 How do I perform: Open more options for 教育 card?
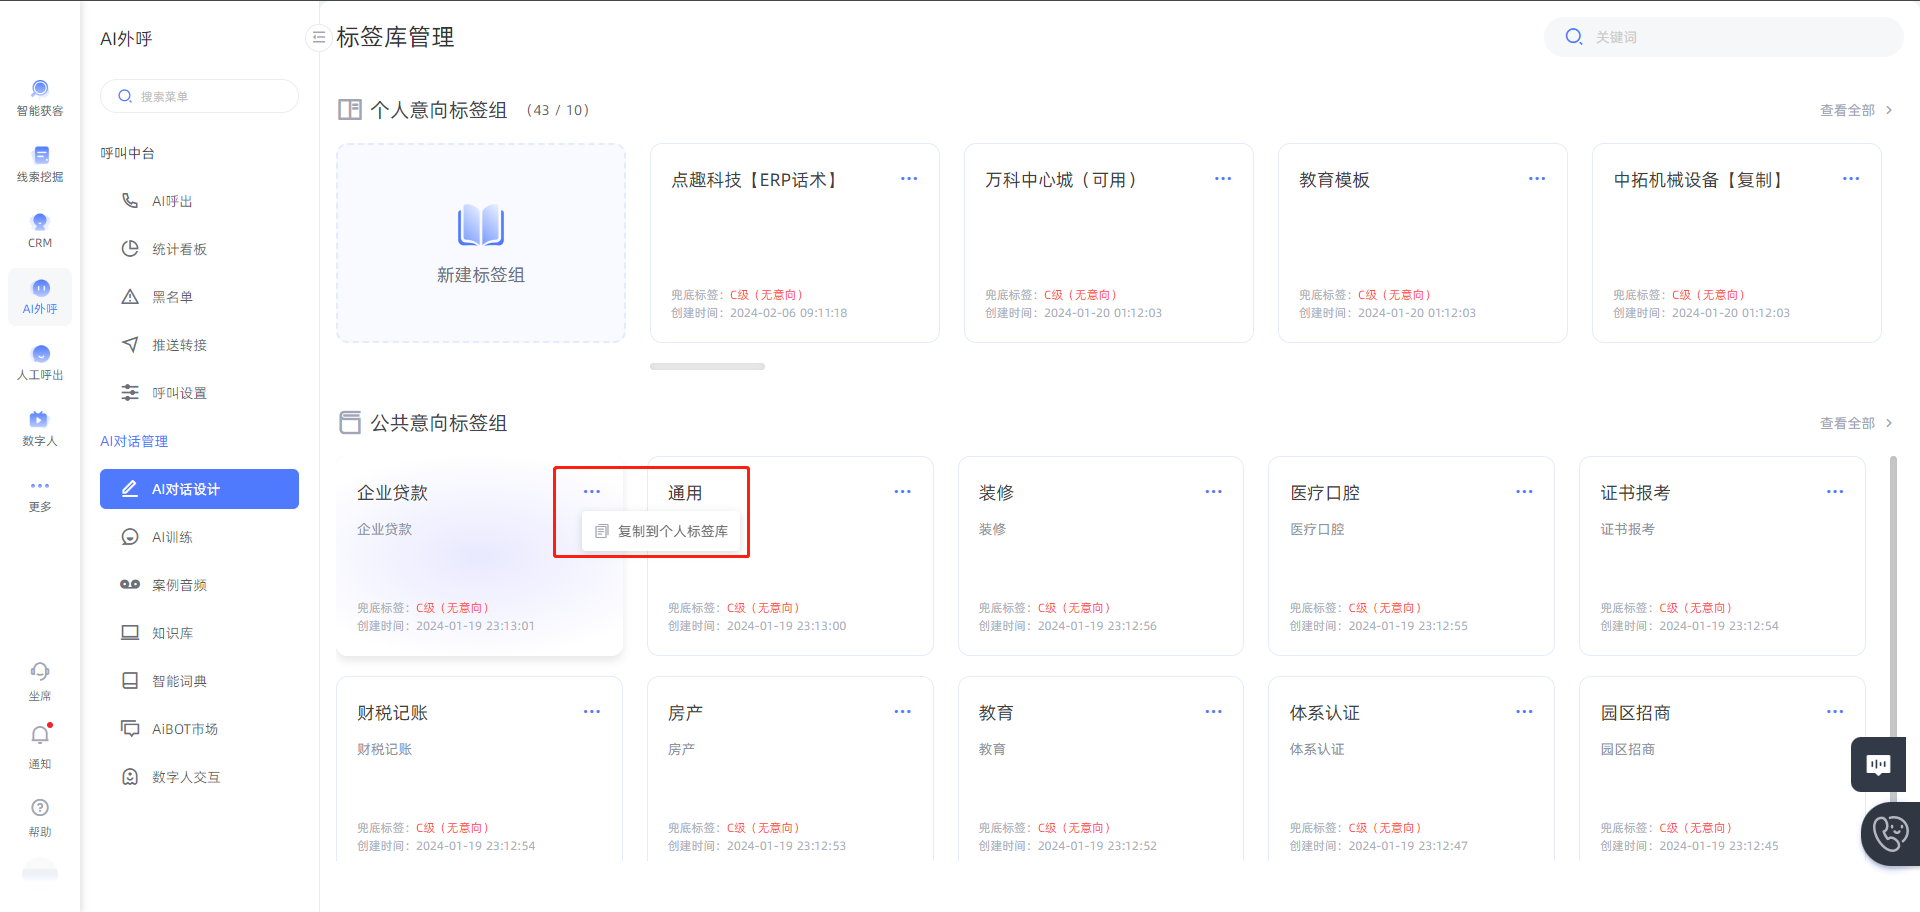tap(1214, 712)
